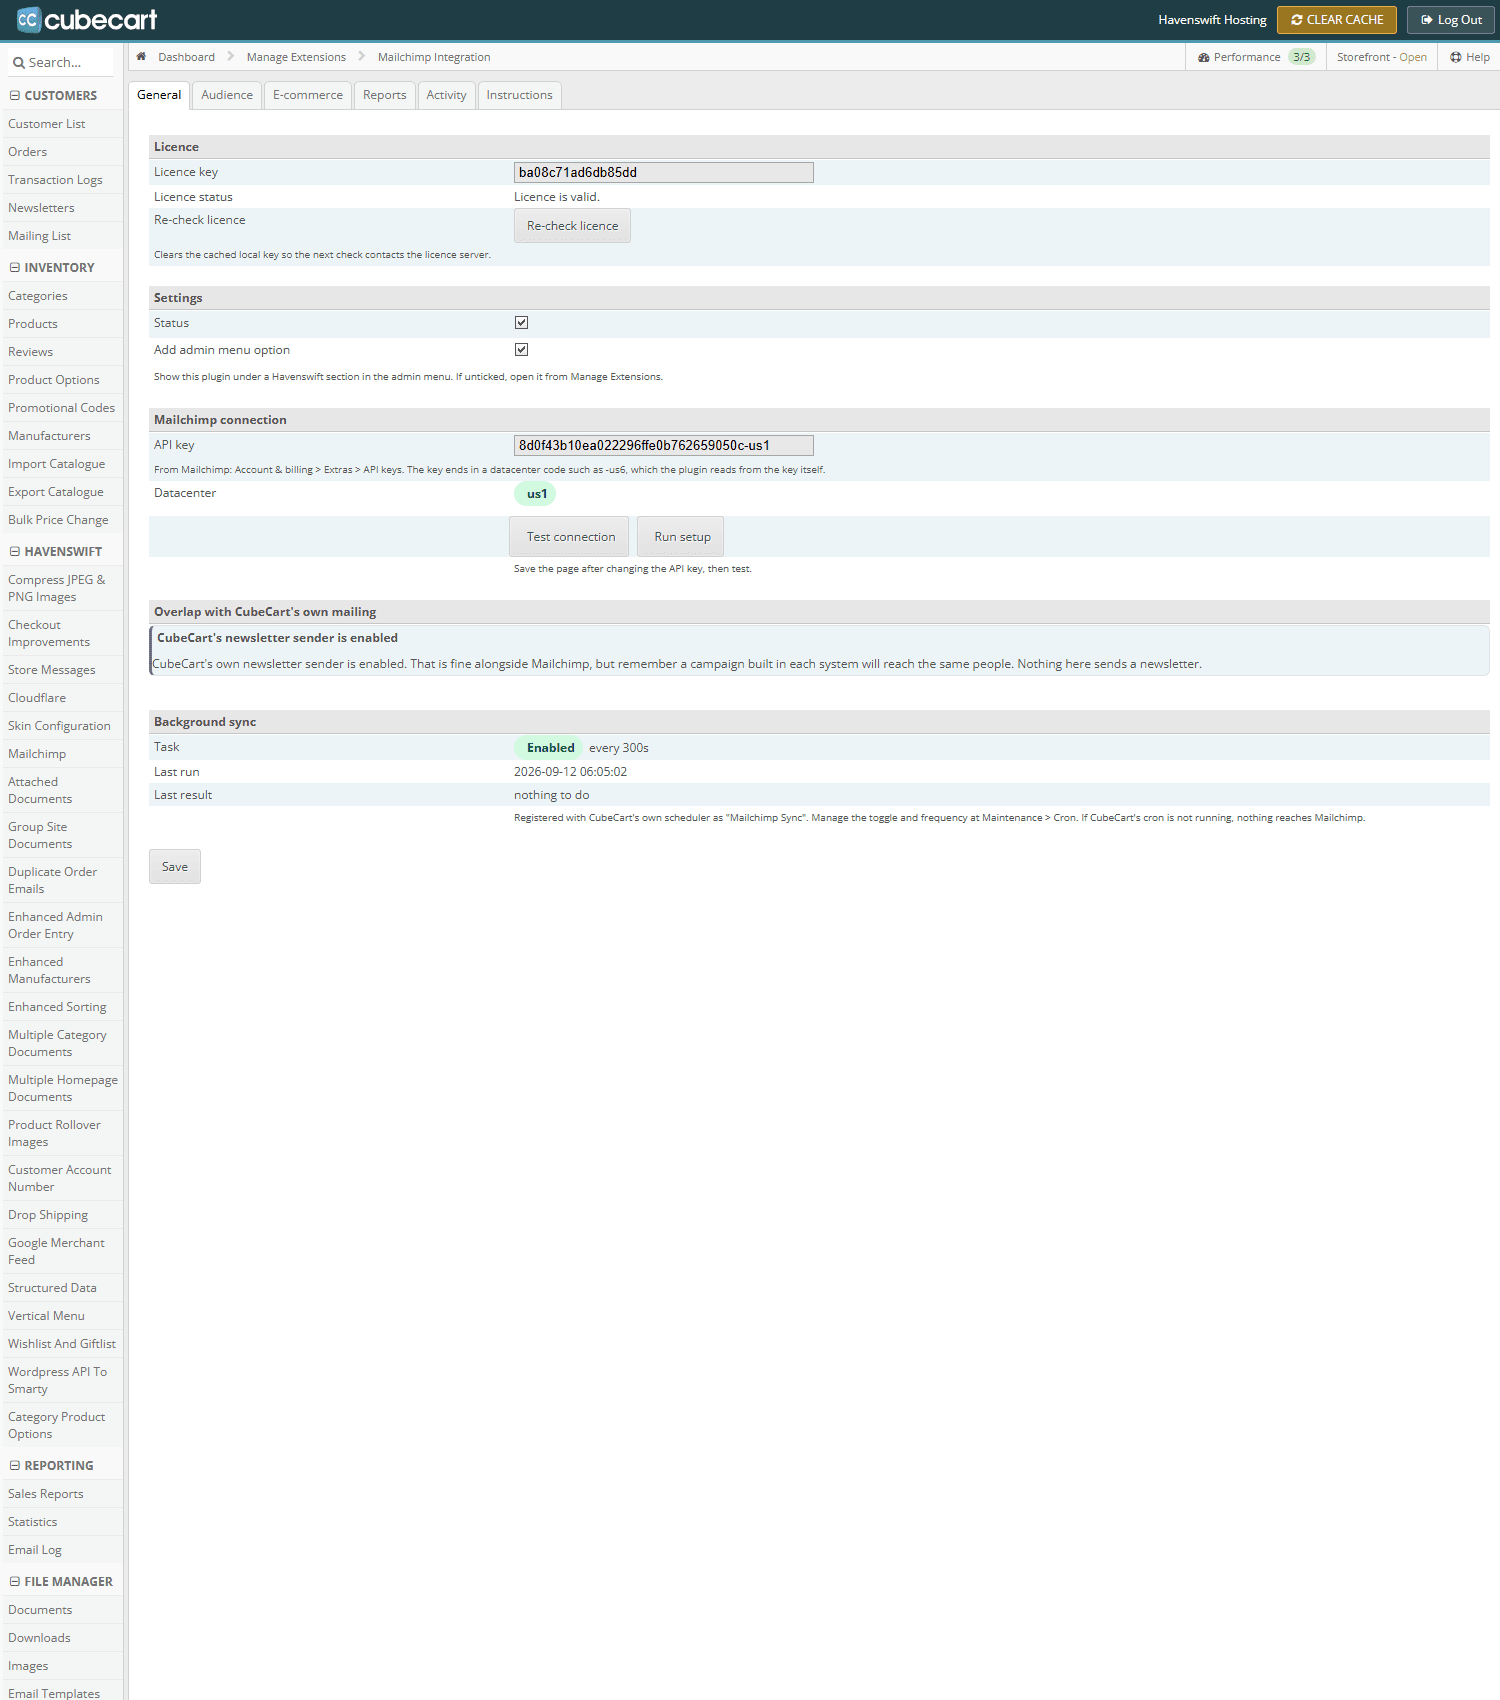Open Transaction Logs in sidebar

tap(55, 180)
